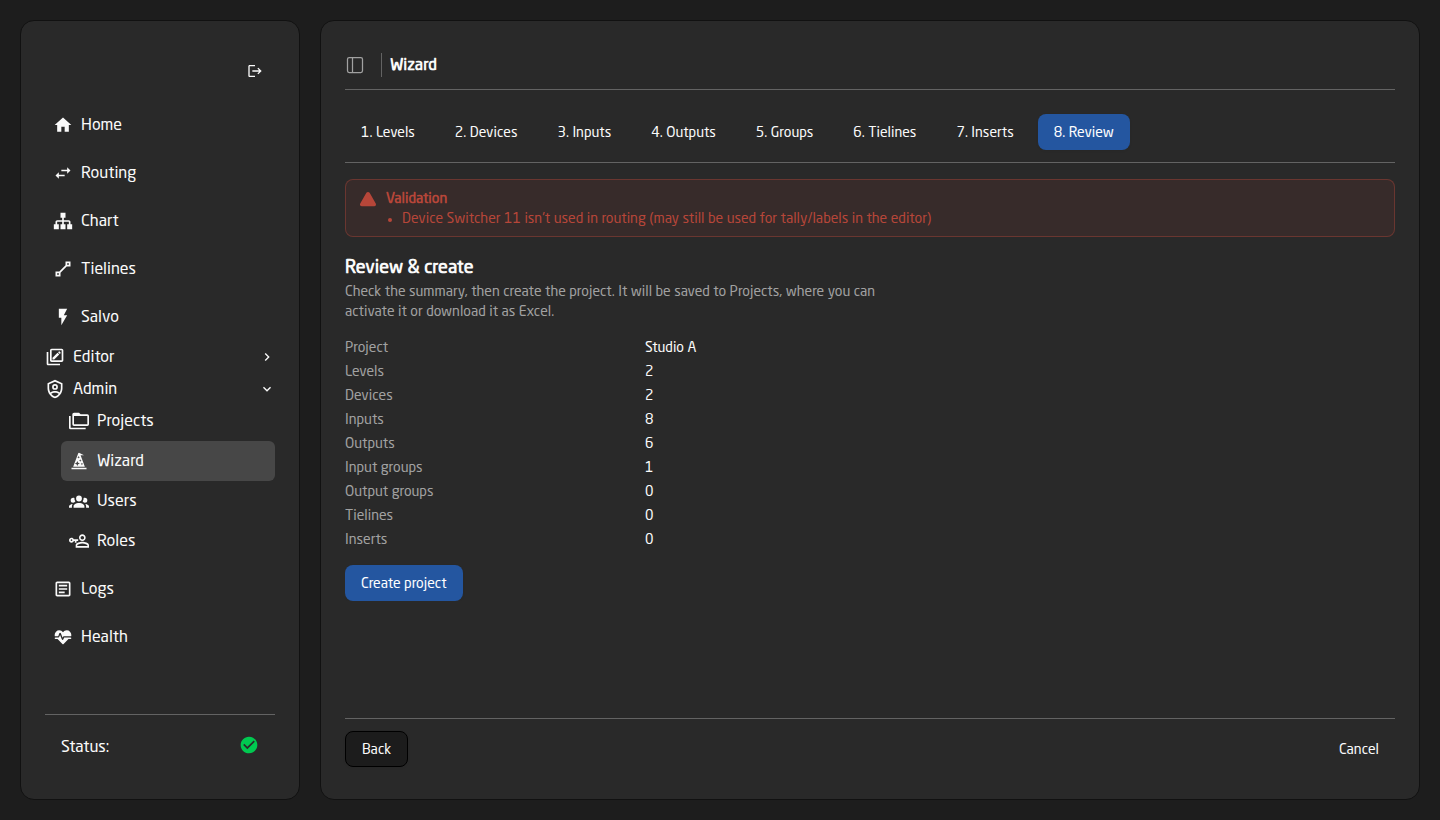This screenshot has width=1440, height=820.
Task: Click the Wizard icon in sidebar
Action: pos(79,461)
